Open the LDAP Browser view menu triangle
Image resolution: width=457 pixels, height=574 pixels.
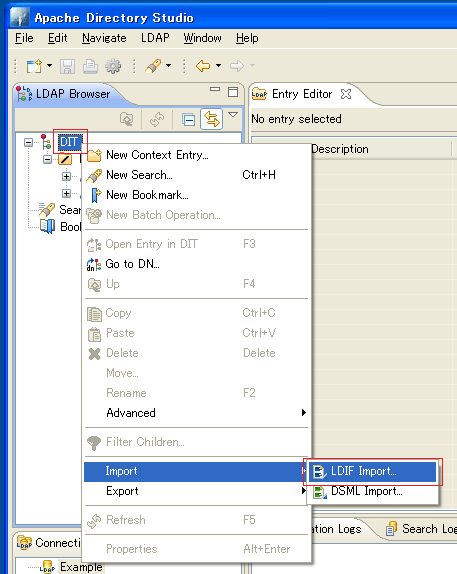click(233, 115)
